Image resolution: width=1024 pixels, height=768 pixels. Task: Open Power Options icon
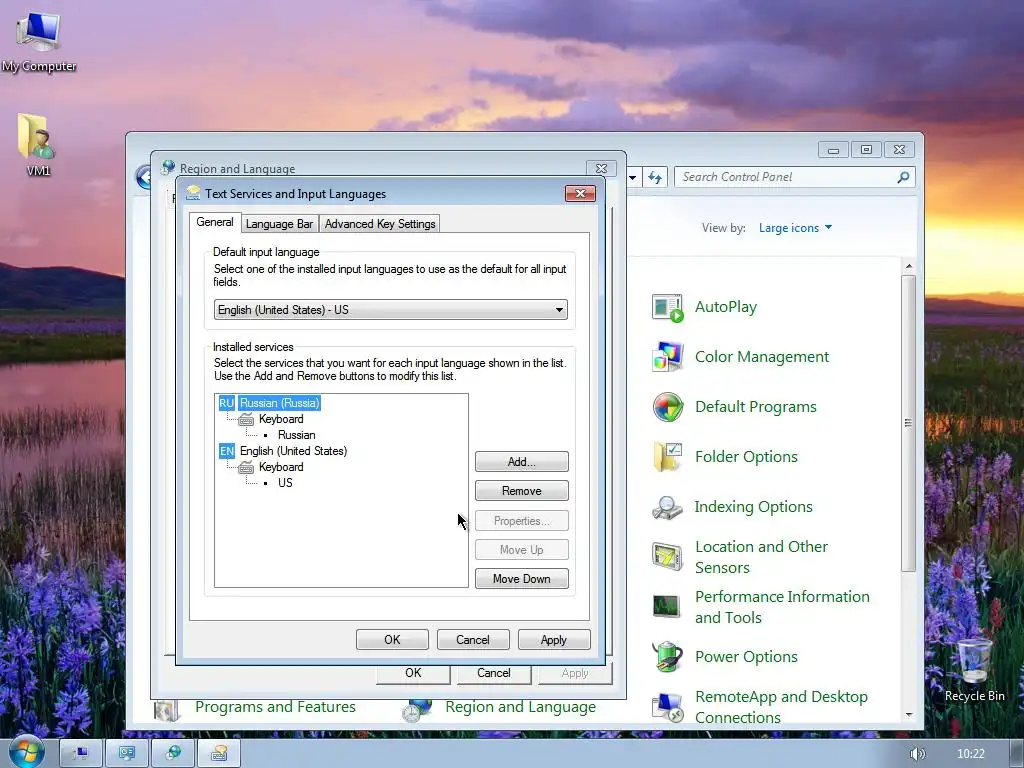667,656
